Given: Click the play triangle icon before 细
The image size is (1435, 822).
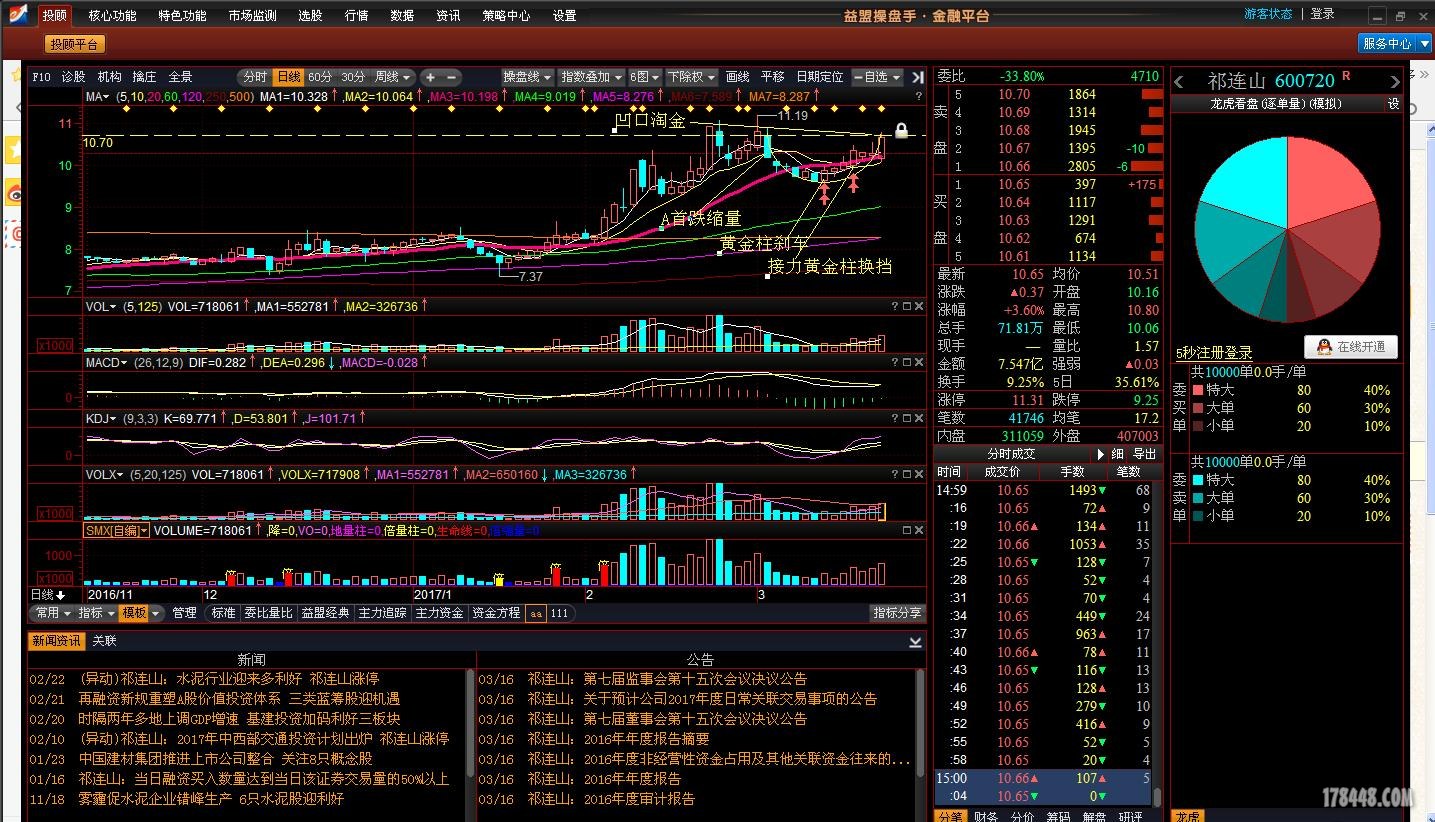Looking at the screenshot, I should (1101, 454).
